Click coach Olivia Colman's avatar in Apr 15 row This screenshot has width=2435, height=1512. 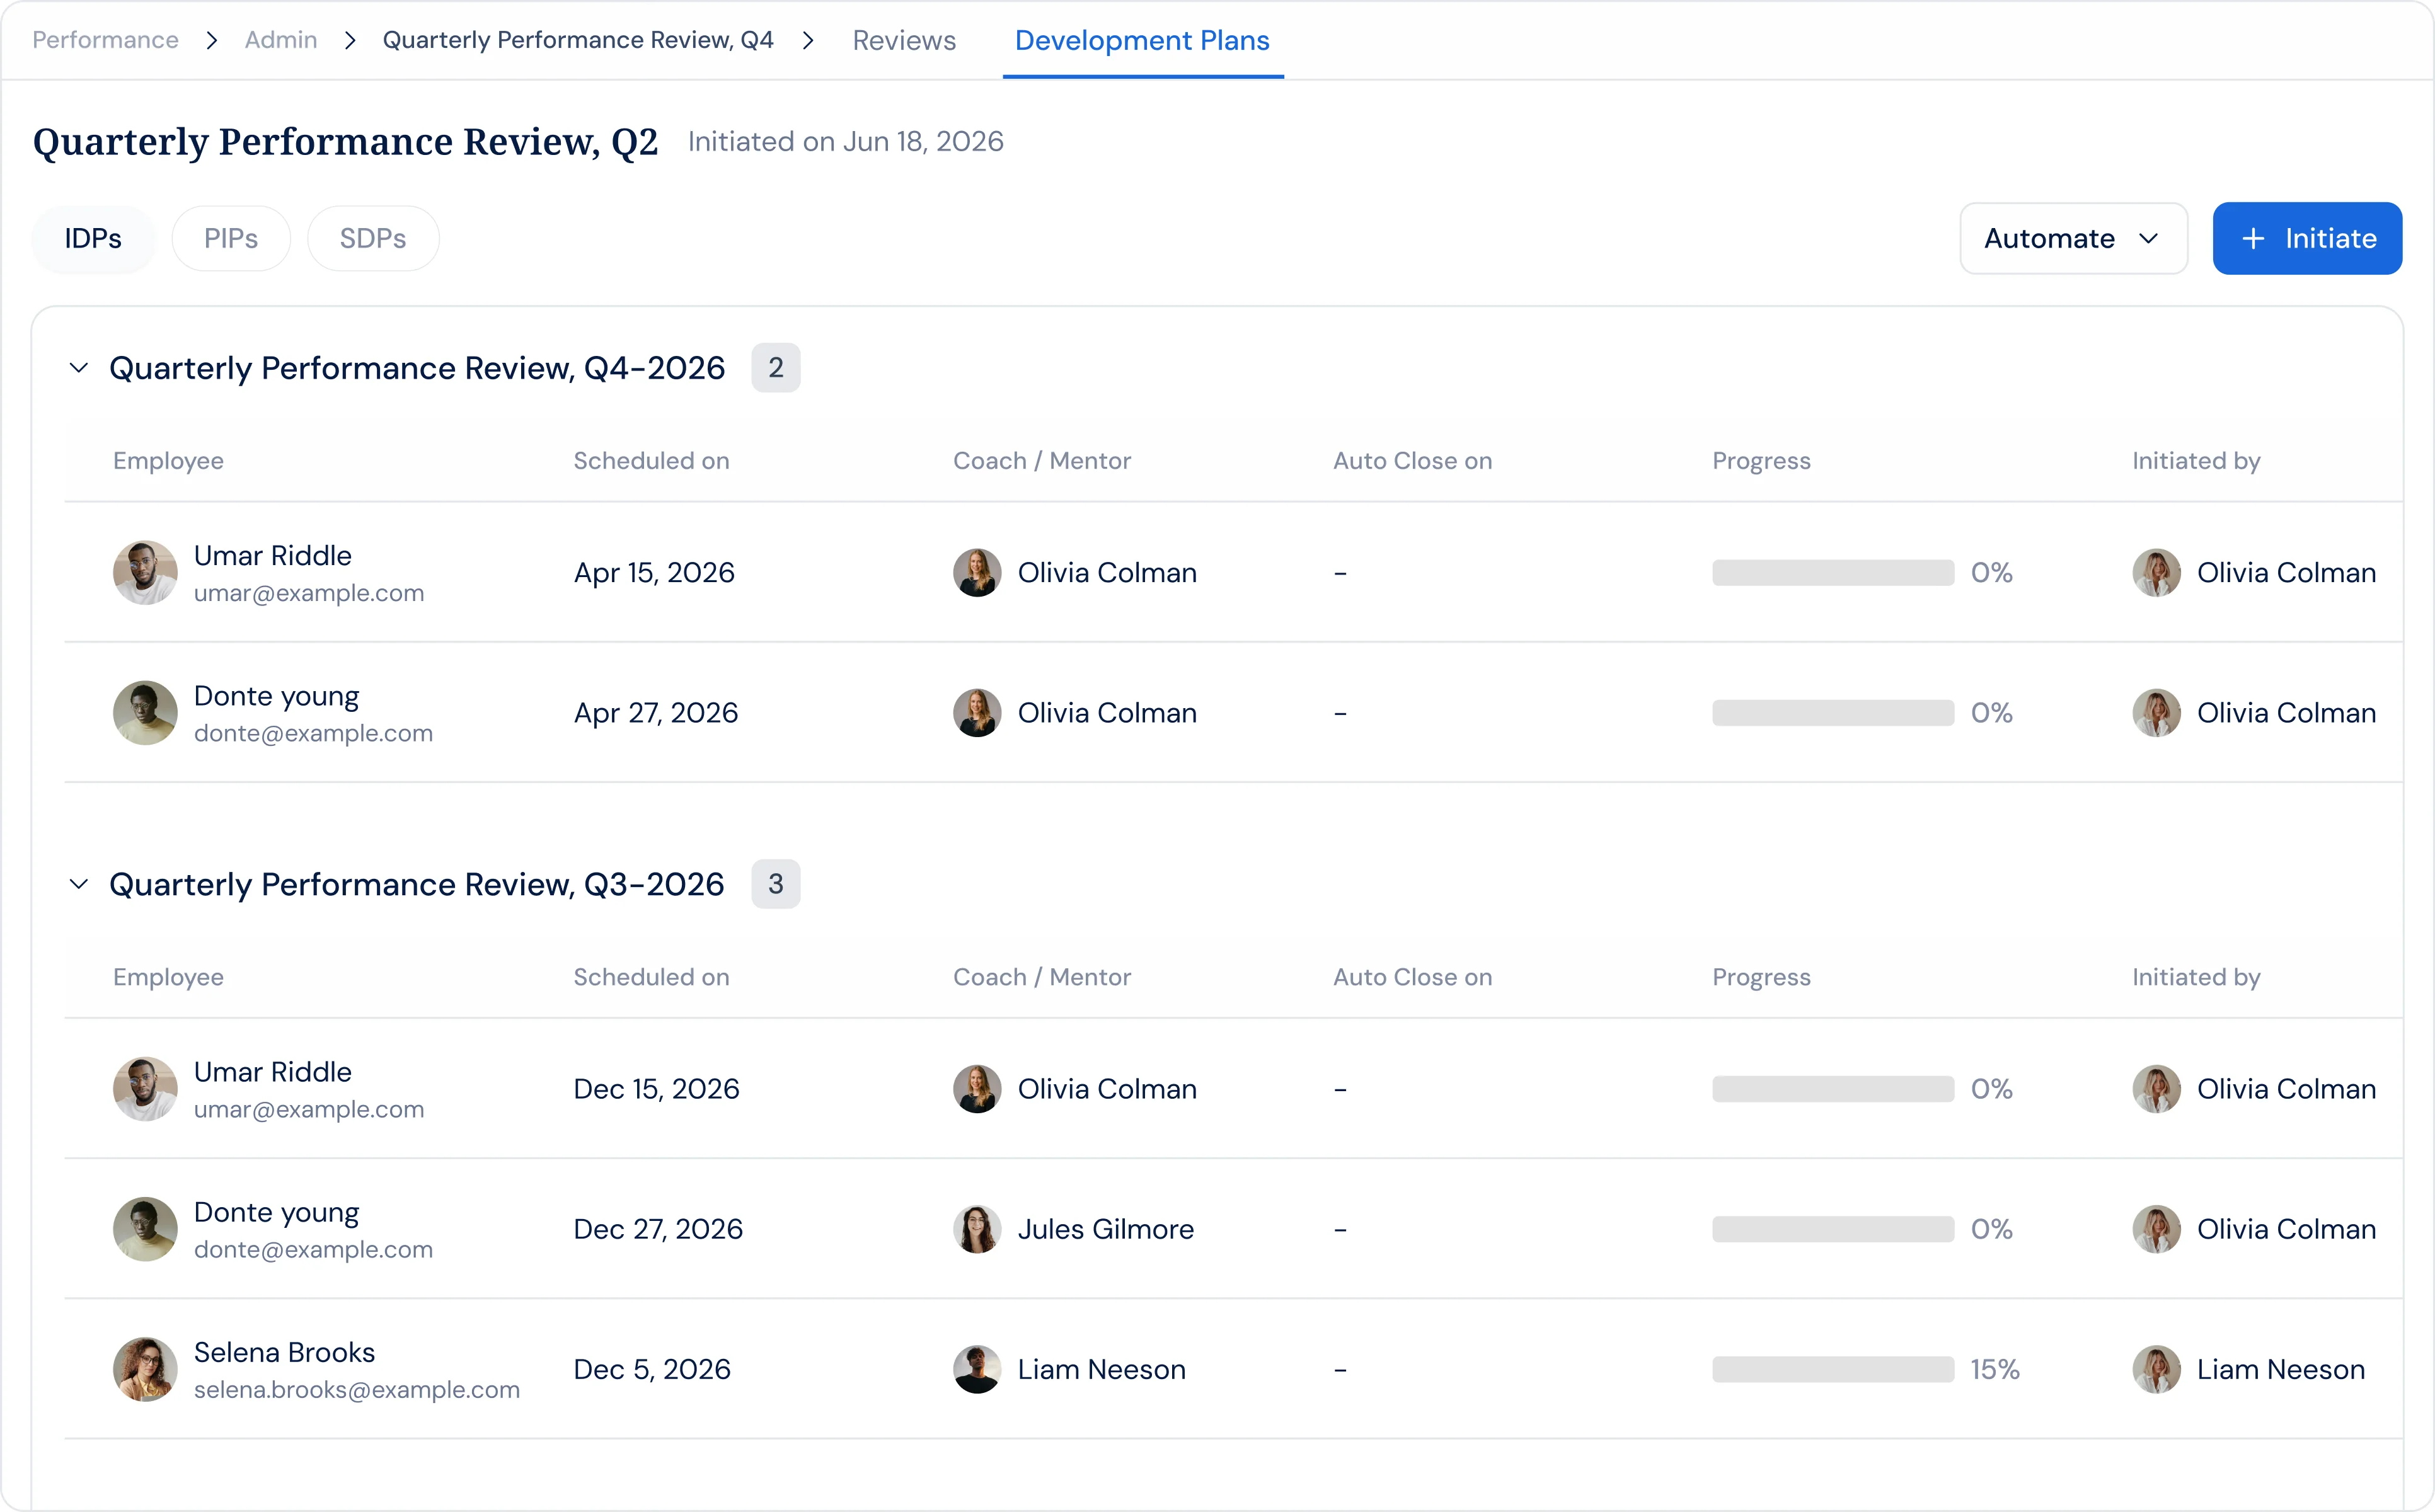click(x=977, y=573)
